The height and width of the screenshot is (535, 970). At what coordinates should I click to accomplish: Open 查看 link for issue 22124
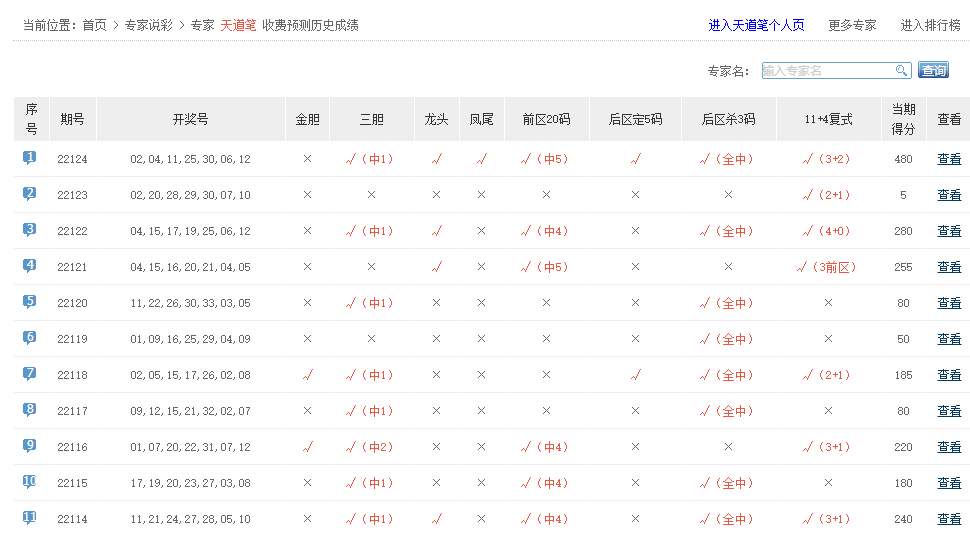point(948,159)
